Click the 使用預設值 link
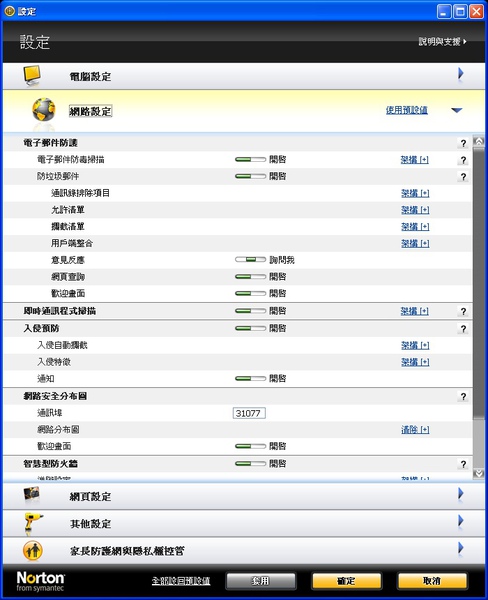Screen dimensions: 488x600 (x=406, y=110)
